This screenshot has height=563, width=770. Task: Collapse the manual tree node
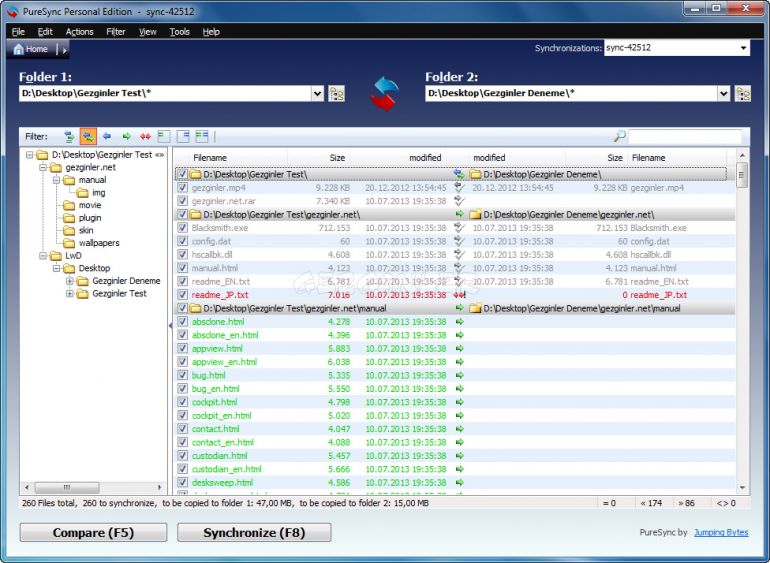56,180
